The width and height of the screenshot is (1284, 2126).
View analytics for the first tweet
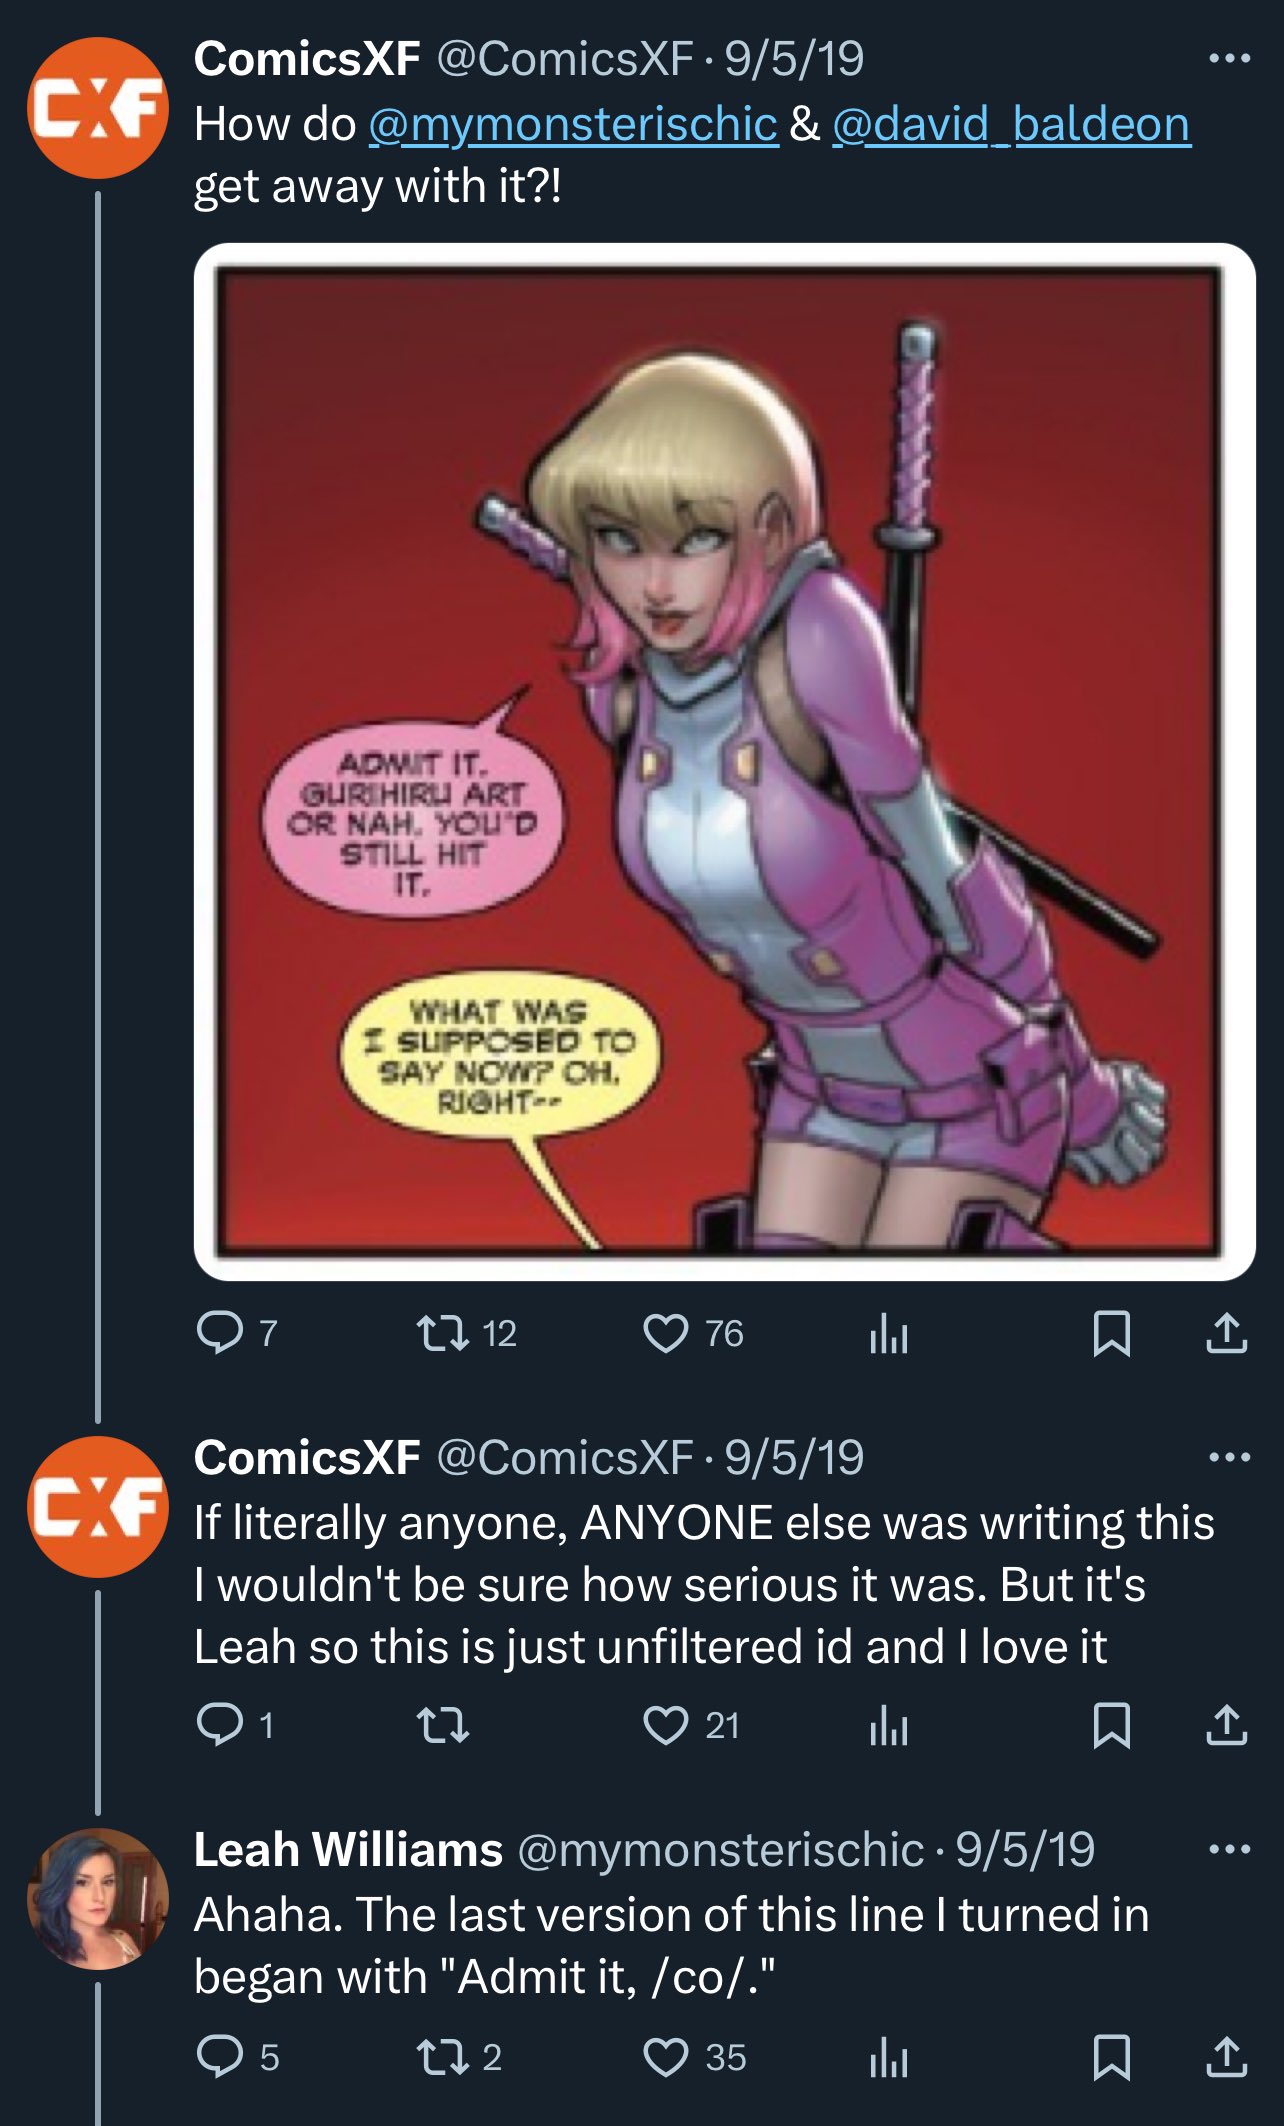[888, 1333]
